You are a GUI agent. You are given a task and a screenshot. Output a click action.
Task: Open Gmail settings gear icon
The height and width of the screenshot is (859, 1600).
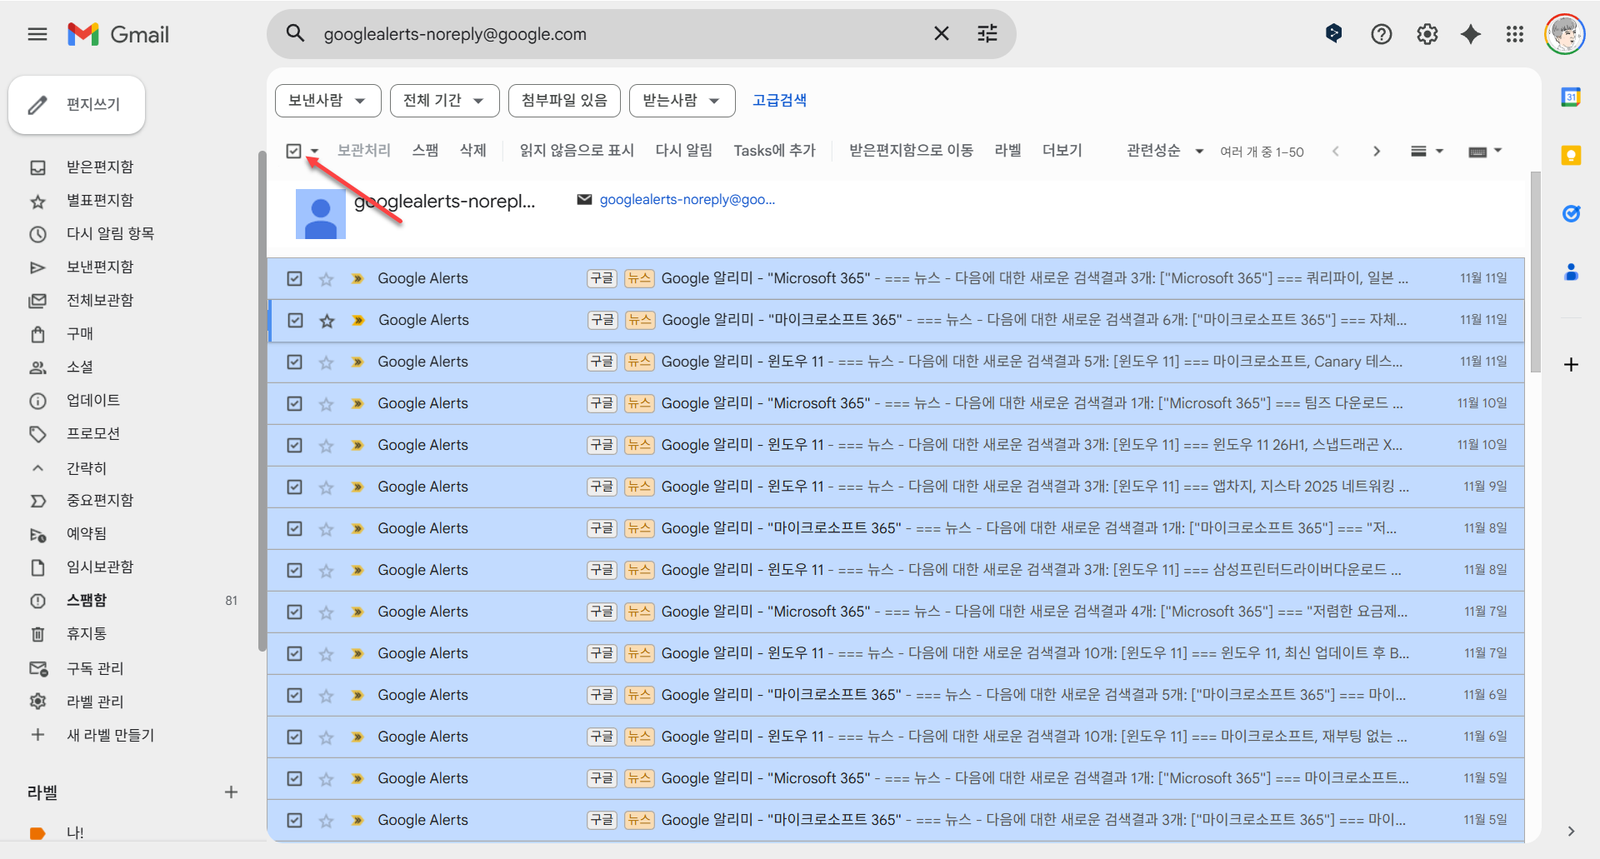pos(1427,34)
